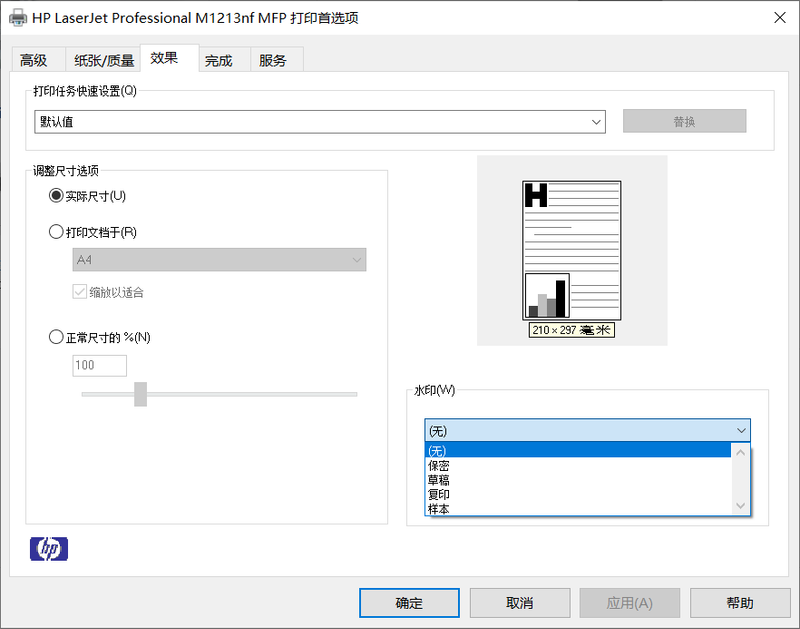Click the printer icon in title bar
The height and width of the screenshot is (629, 800).
click(x=18, y=18)
